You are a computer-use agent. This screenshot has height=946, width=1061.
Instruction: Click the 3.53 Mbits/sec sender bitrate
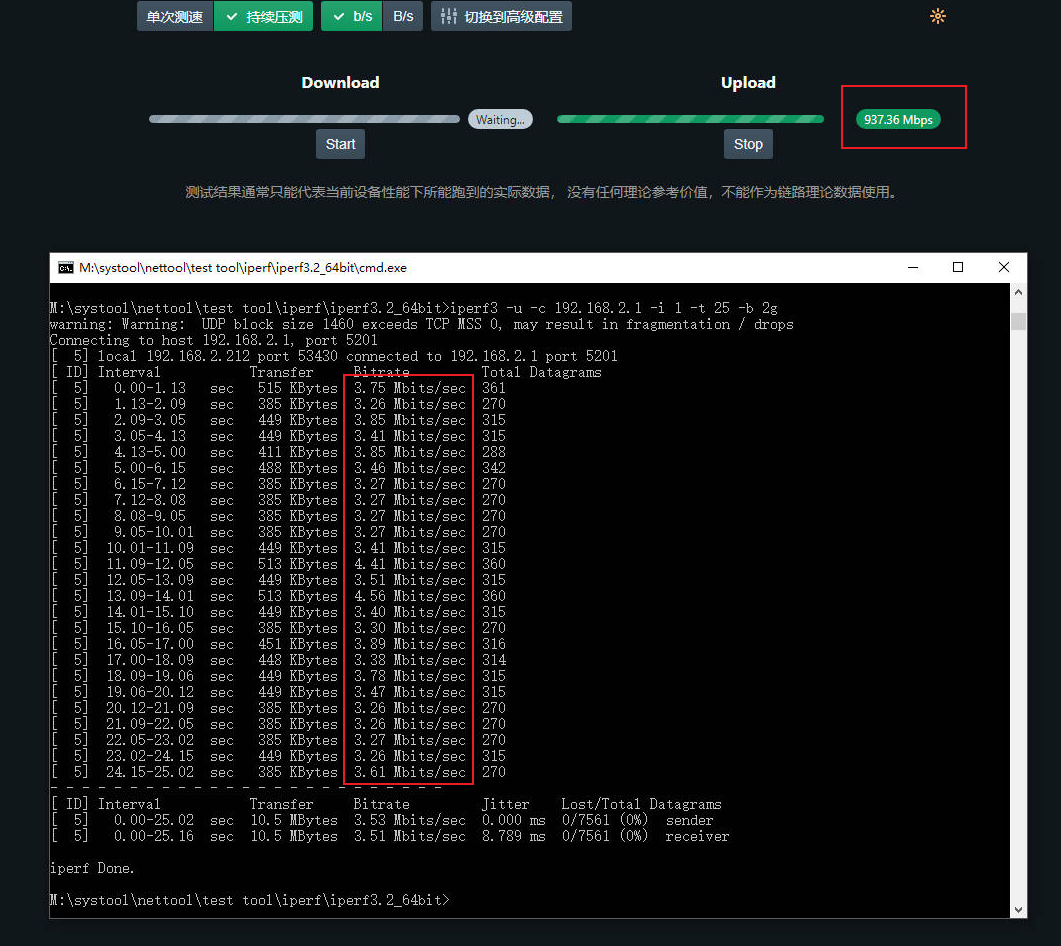pyautogui.click(x=410, y=820)
